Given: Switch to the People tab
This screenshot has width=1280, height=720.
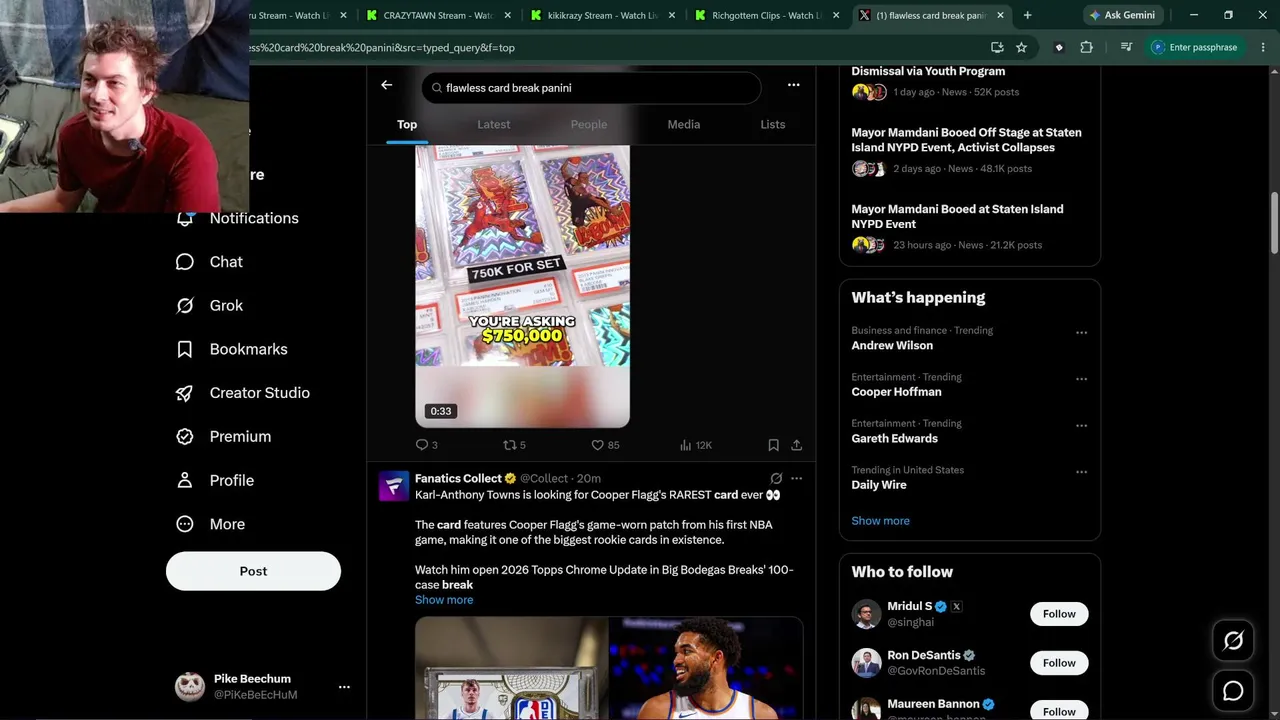Looking at the screenshot, I should tap(589, 125).
